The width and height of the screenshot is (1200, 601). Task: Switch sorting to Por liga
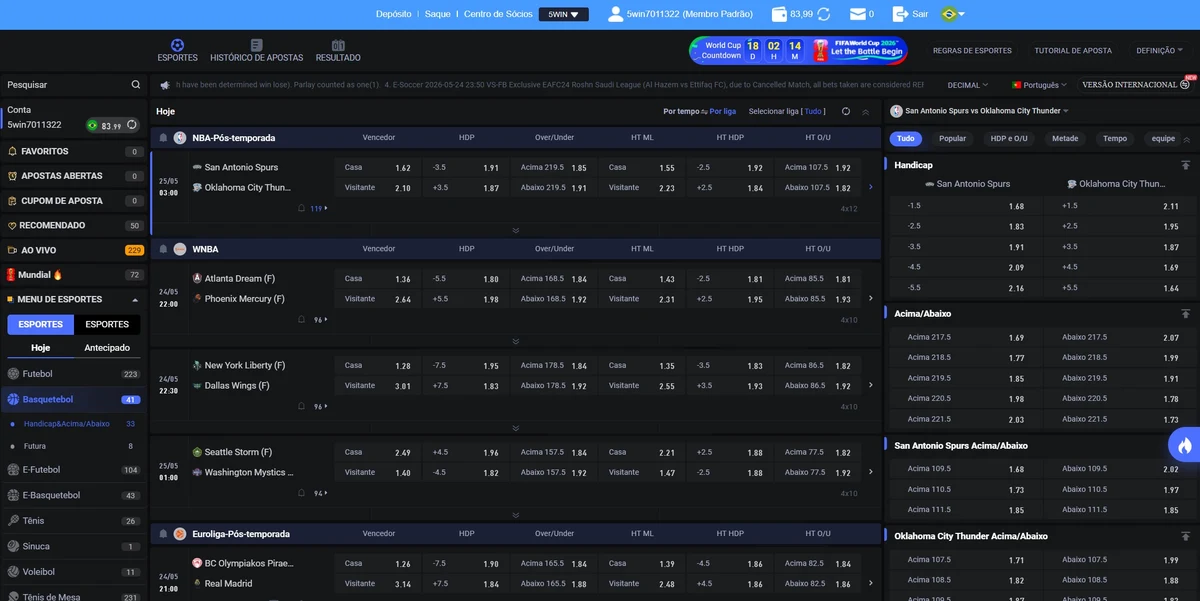coord(723,112)
